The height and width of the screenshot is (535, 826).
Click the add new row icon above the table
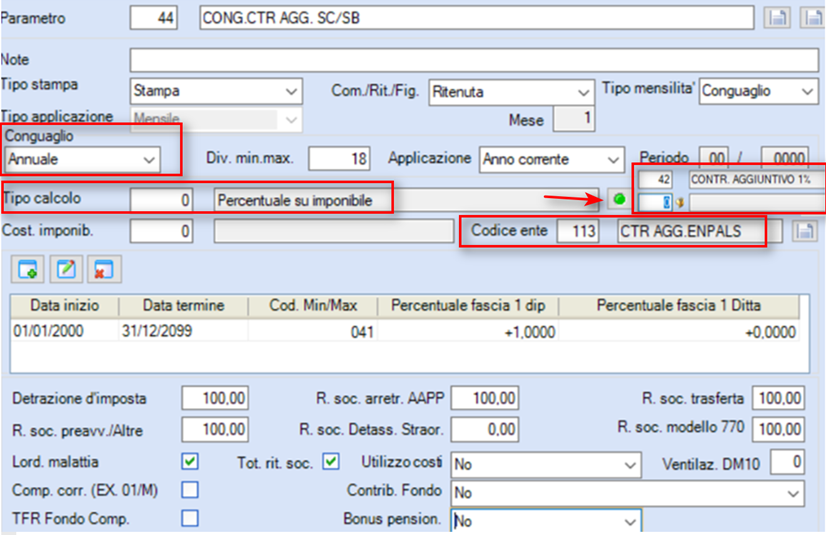pyautogui.click(x=27, y=270)
